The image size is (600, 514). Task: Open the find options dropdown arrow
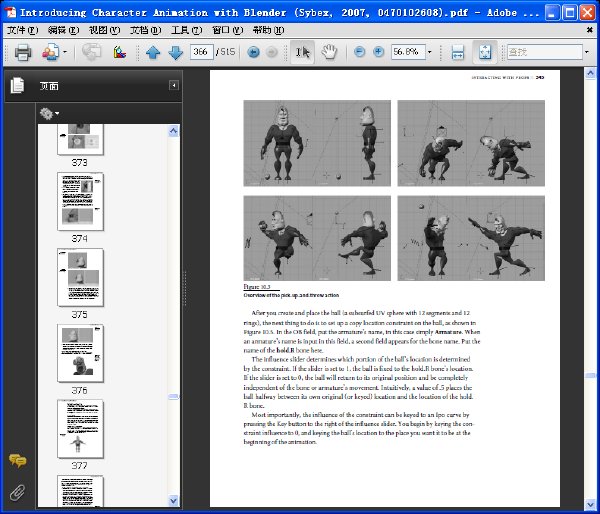[587, 52]
